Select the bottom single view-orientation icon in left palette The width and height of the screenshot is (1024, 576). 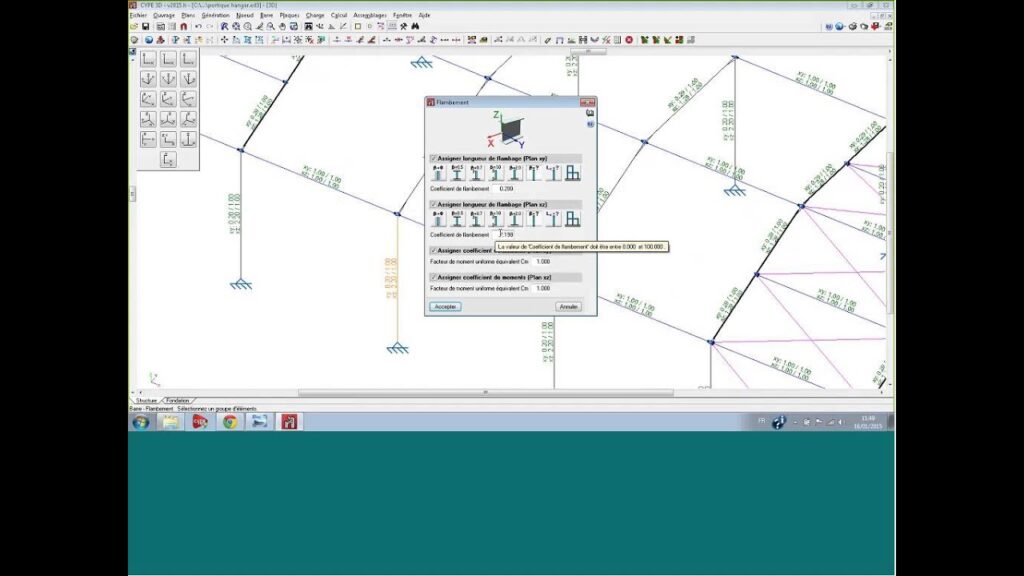coord(168,159)
